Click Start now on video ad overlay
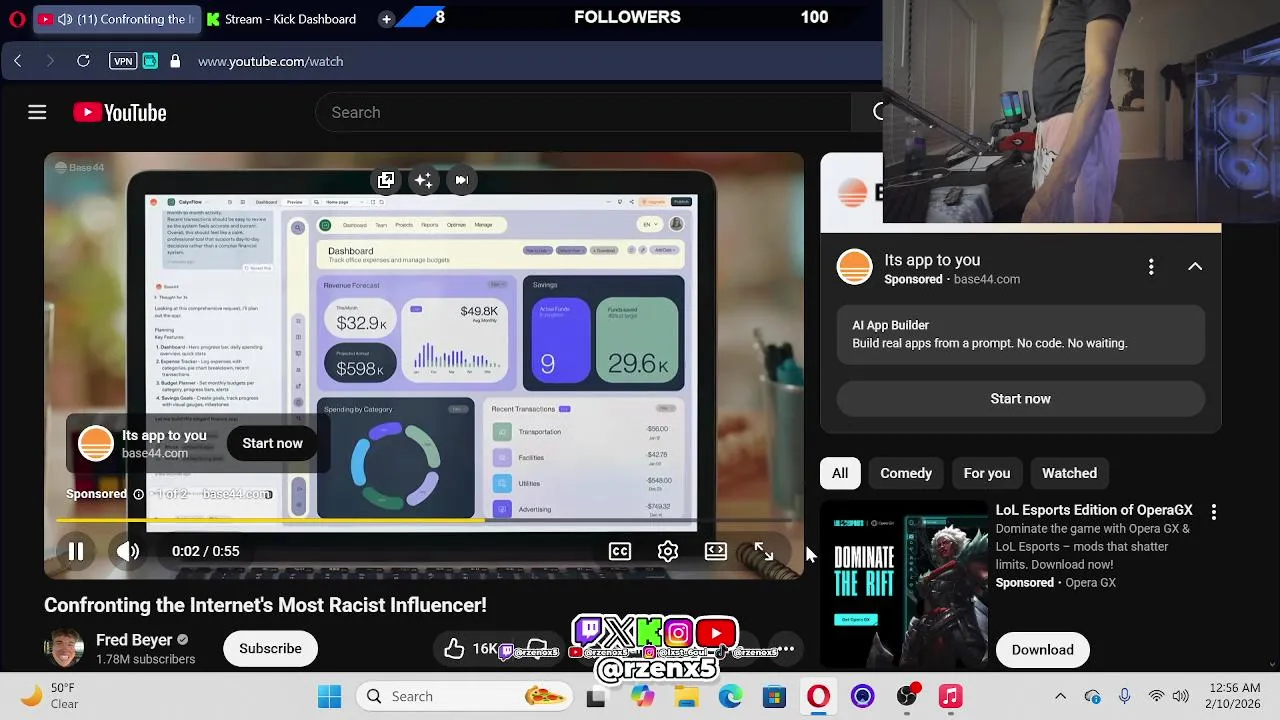This screenshot has width=1280, height=720. (272, 443)
